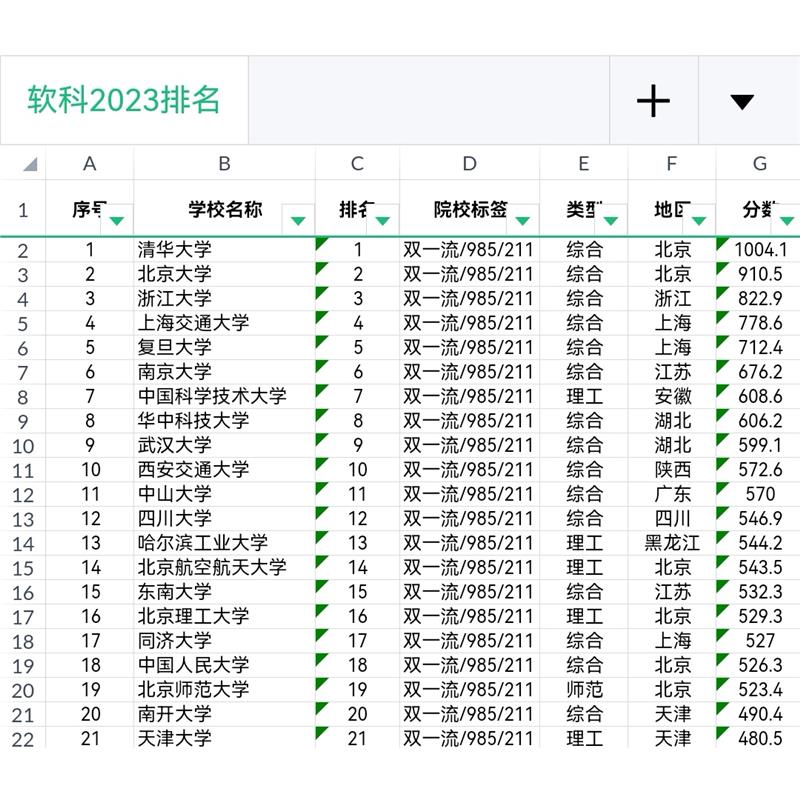Click the 北京理工大学 cell

224,616
